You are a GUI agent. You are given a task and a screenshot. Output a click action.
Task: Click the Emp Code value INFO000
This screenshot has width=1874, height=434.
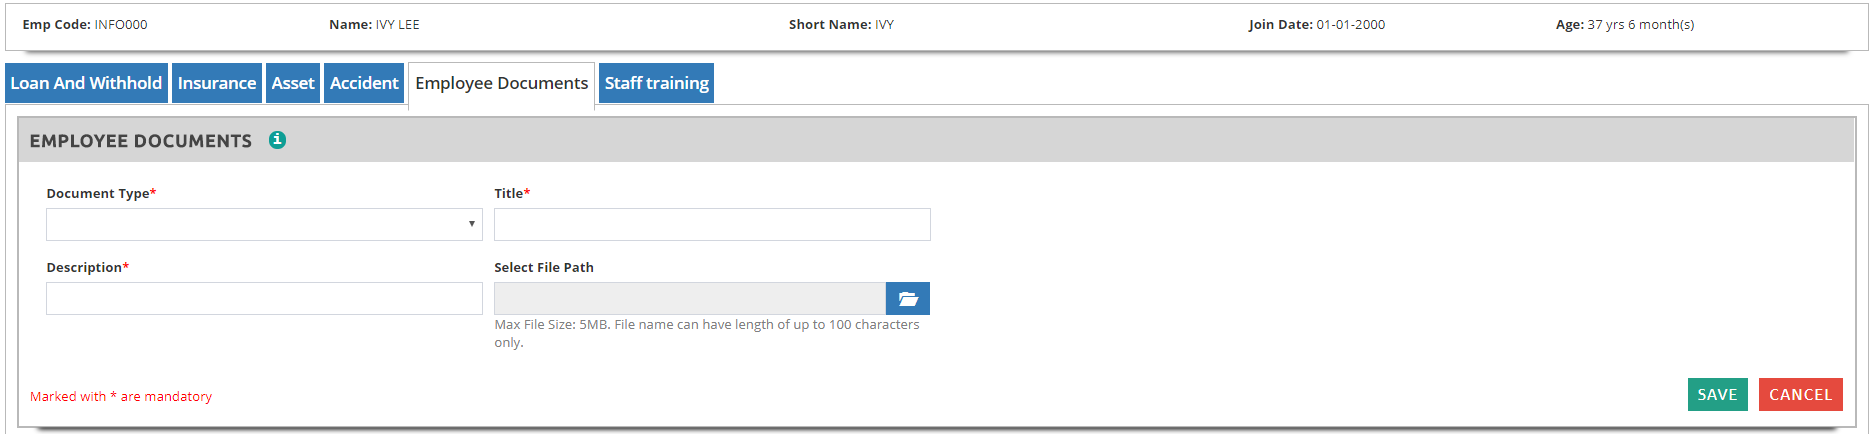[121, 25]
